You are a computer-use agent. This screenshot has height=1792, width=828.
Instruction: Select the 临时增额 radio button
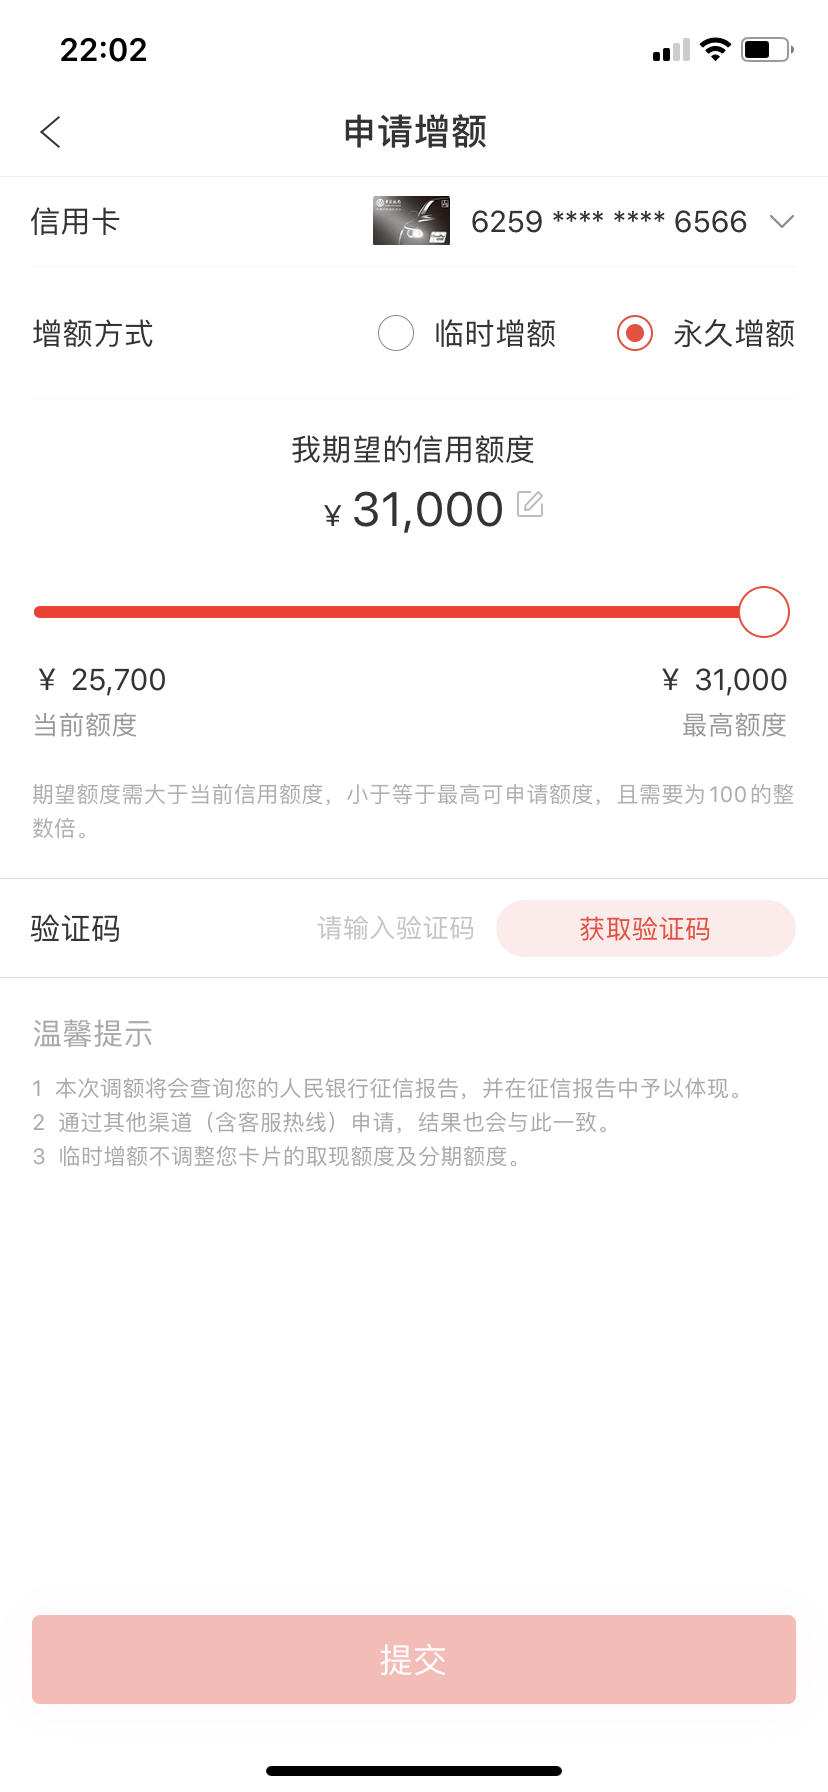396,333
